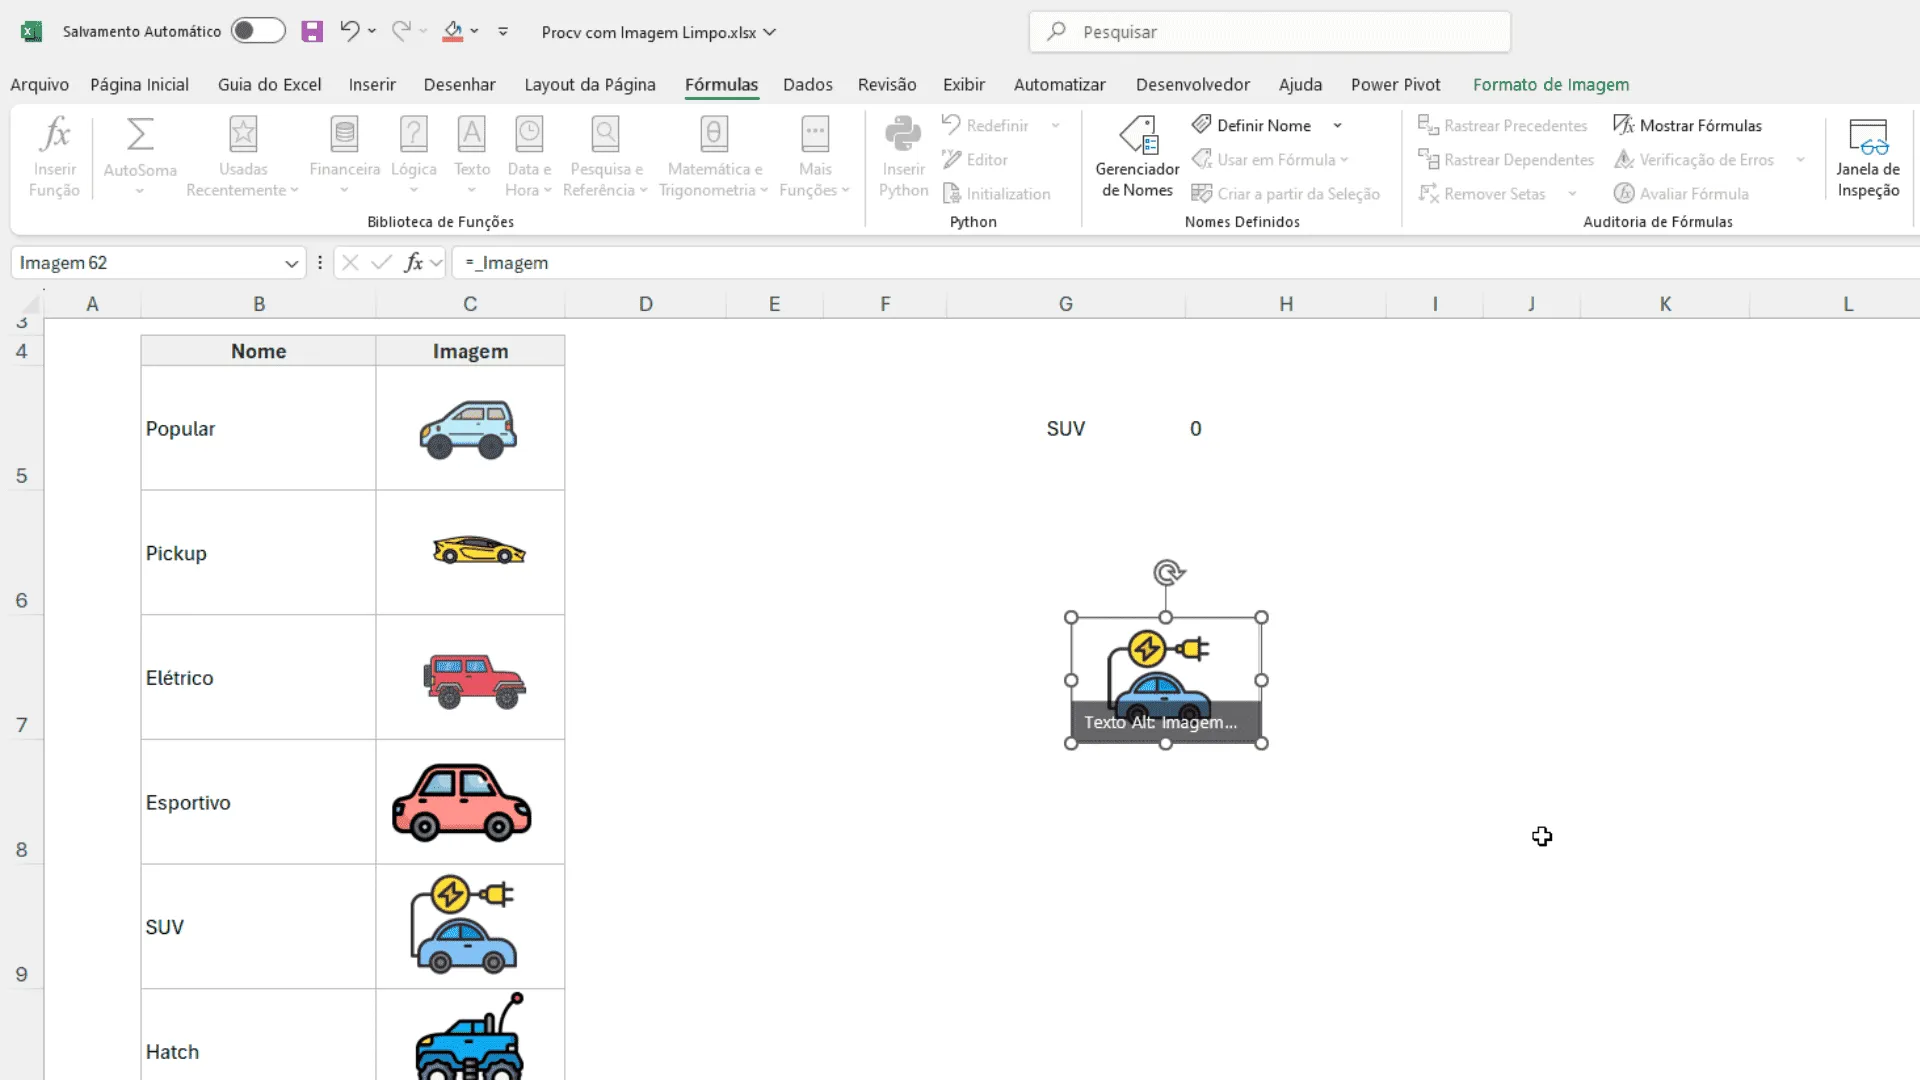Screen dimensions: 1920x1080
Task: Open the Financeira functions library
Action: (344, 157)
